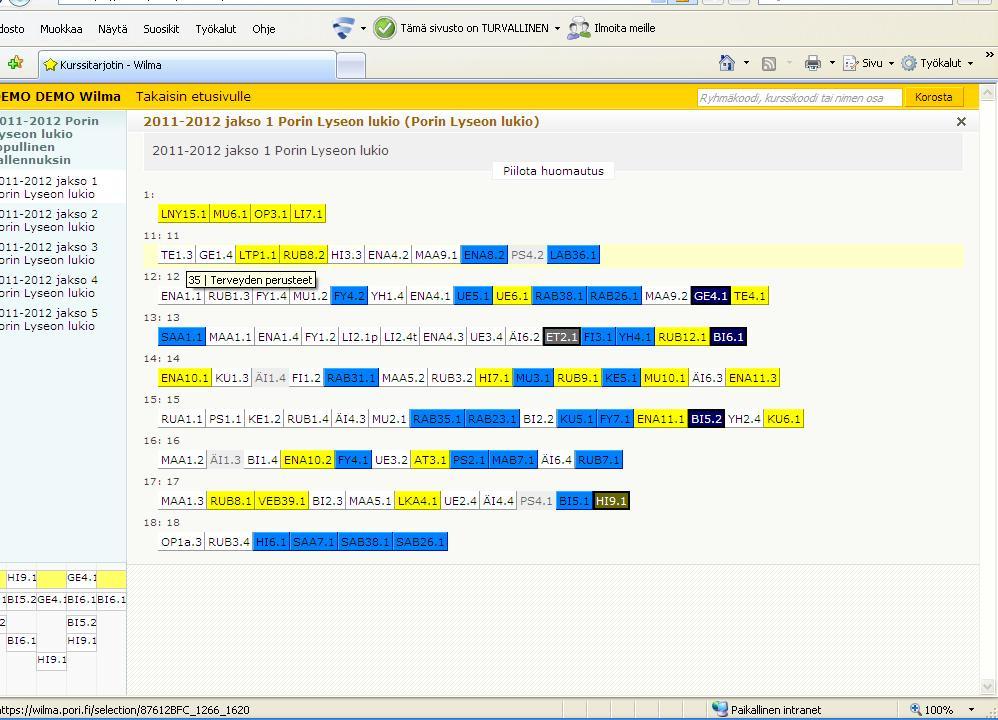Image resolution: width=998 pixels, height=720 pixels.
Task: Select course SAB26.1
Action: pos(420,542)
